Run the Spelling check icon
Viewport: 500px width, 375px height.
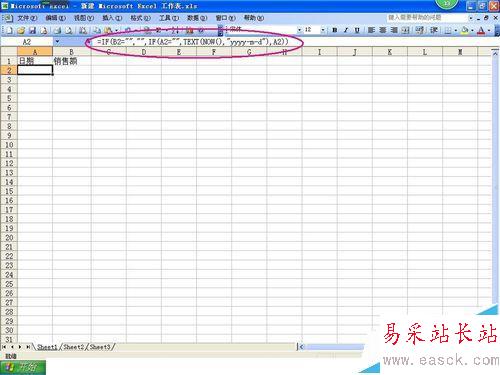[83, 30]
